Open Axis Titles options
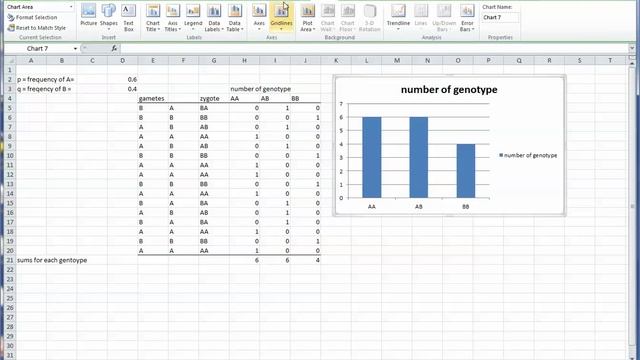Viewport: 640px width, 360px height. pyautogui.click(x=173, y=18)
